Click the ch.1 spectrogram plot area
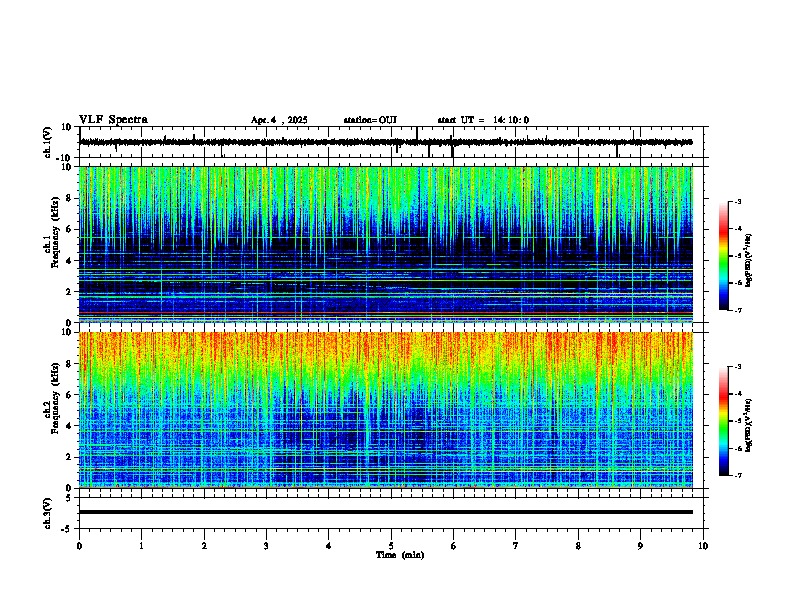 [386, 244]
